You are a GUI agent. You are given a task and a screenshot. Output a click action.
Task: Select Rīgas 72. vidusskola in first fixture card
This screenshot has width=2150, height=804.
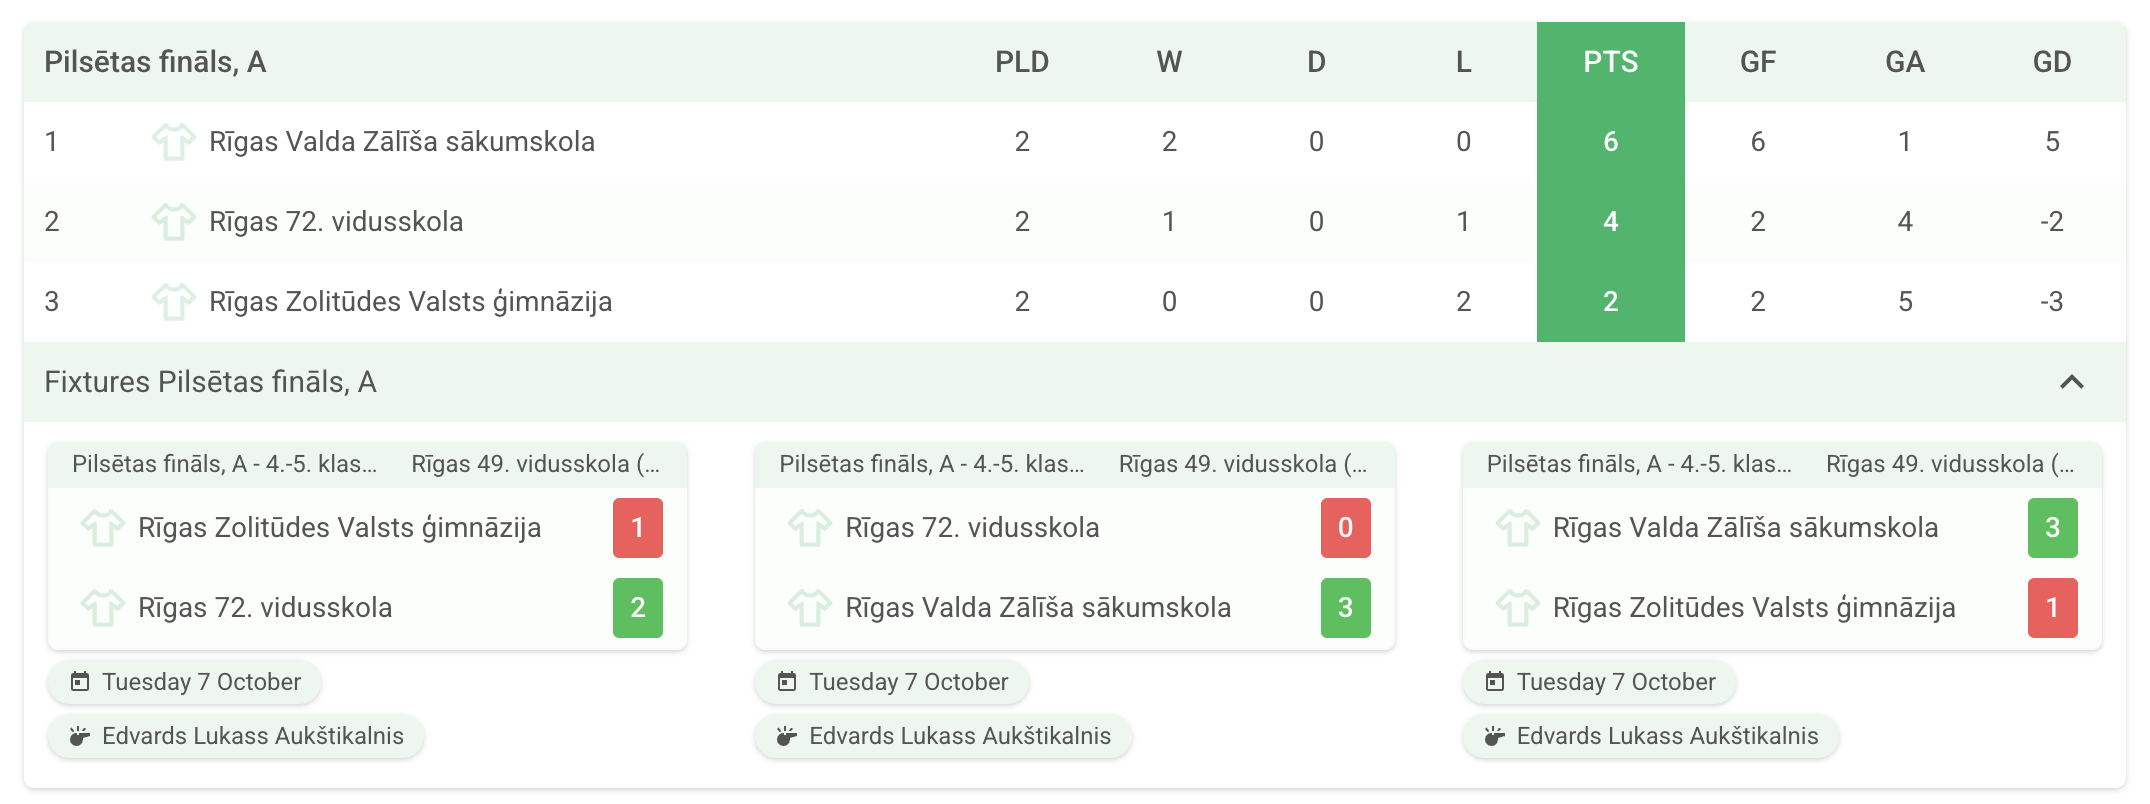[x=265, y=608]
